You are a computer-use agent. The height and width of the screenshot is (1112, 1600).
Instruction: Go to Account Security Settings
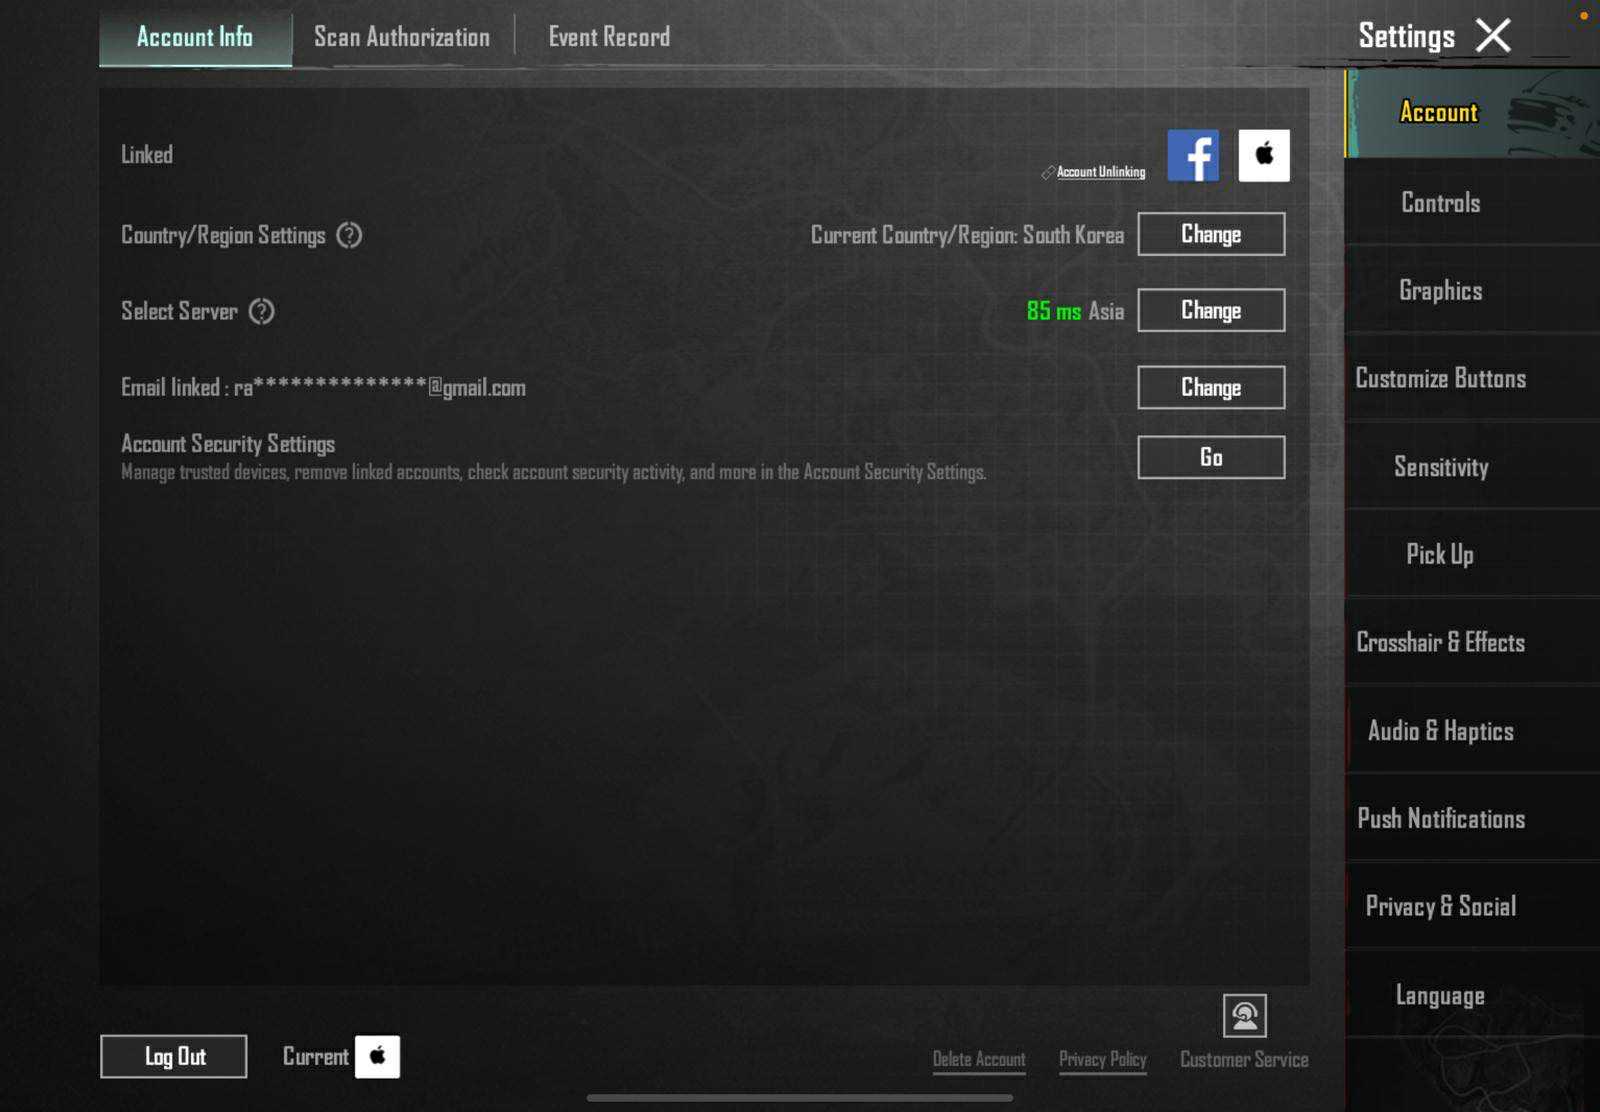pyautogui.click(x=1211, y=457)
